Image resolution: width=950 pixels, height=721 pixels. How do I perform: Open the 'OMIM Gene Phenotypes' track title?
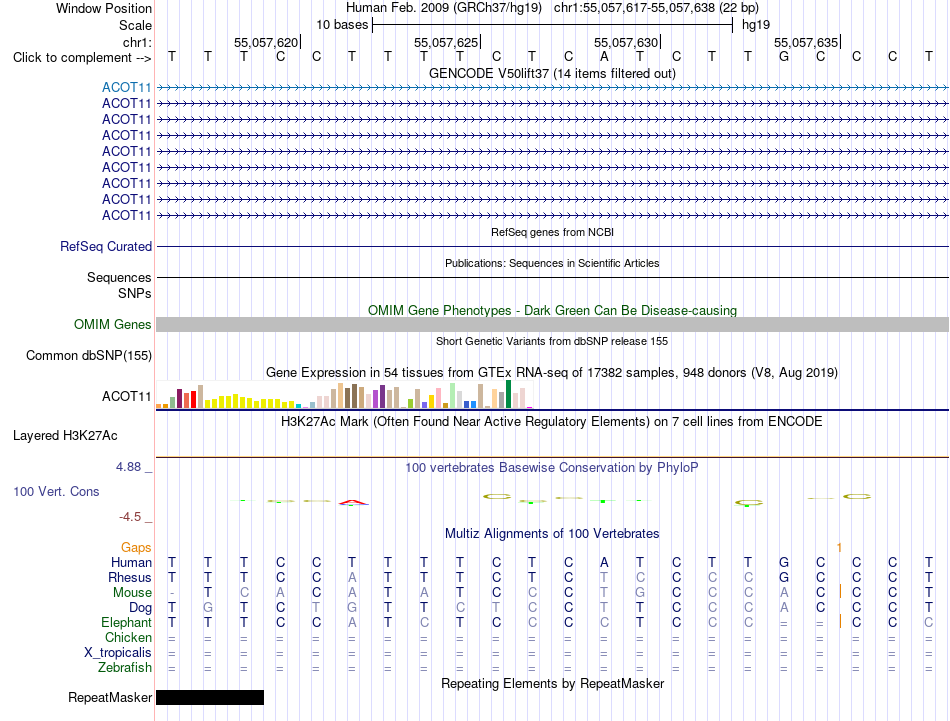pos(552,310)
